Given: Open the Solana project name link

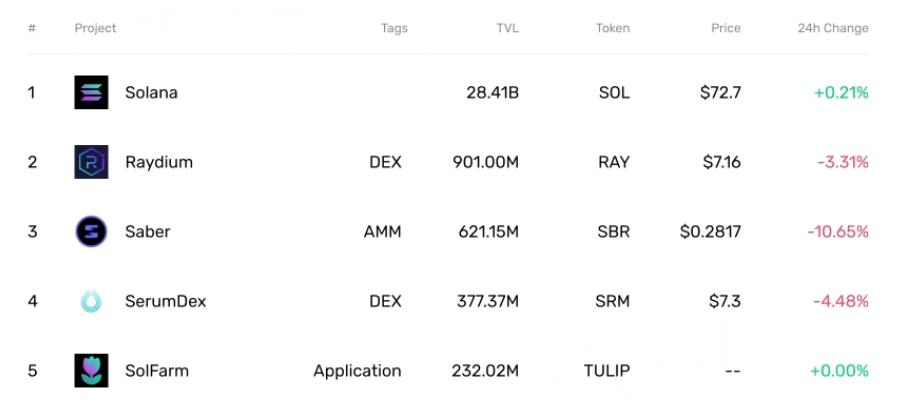Looking at the screenshot, I should tap(151, 93).
